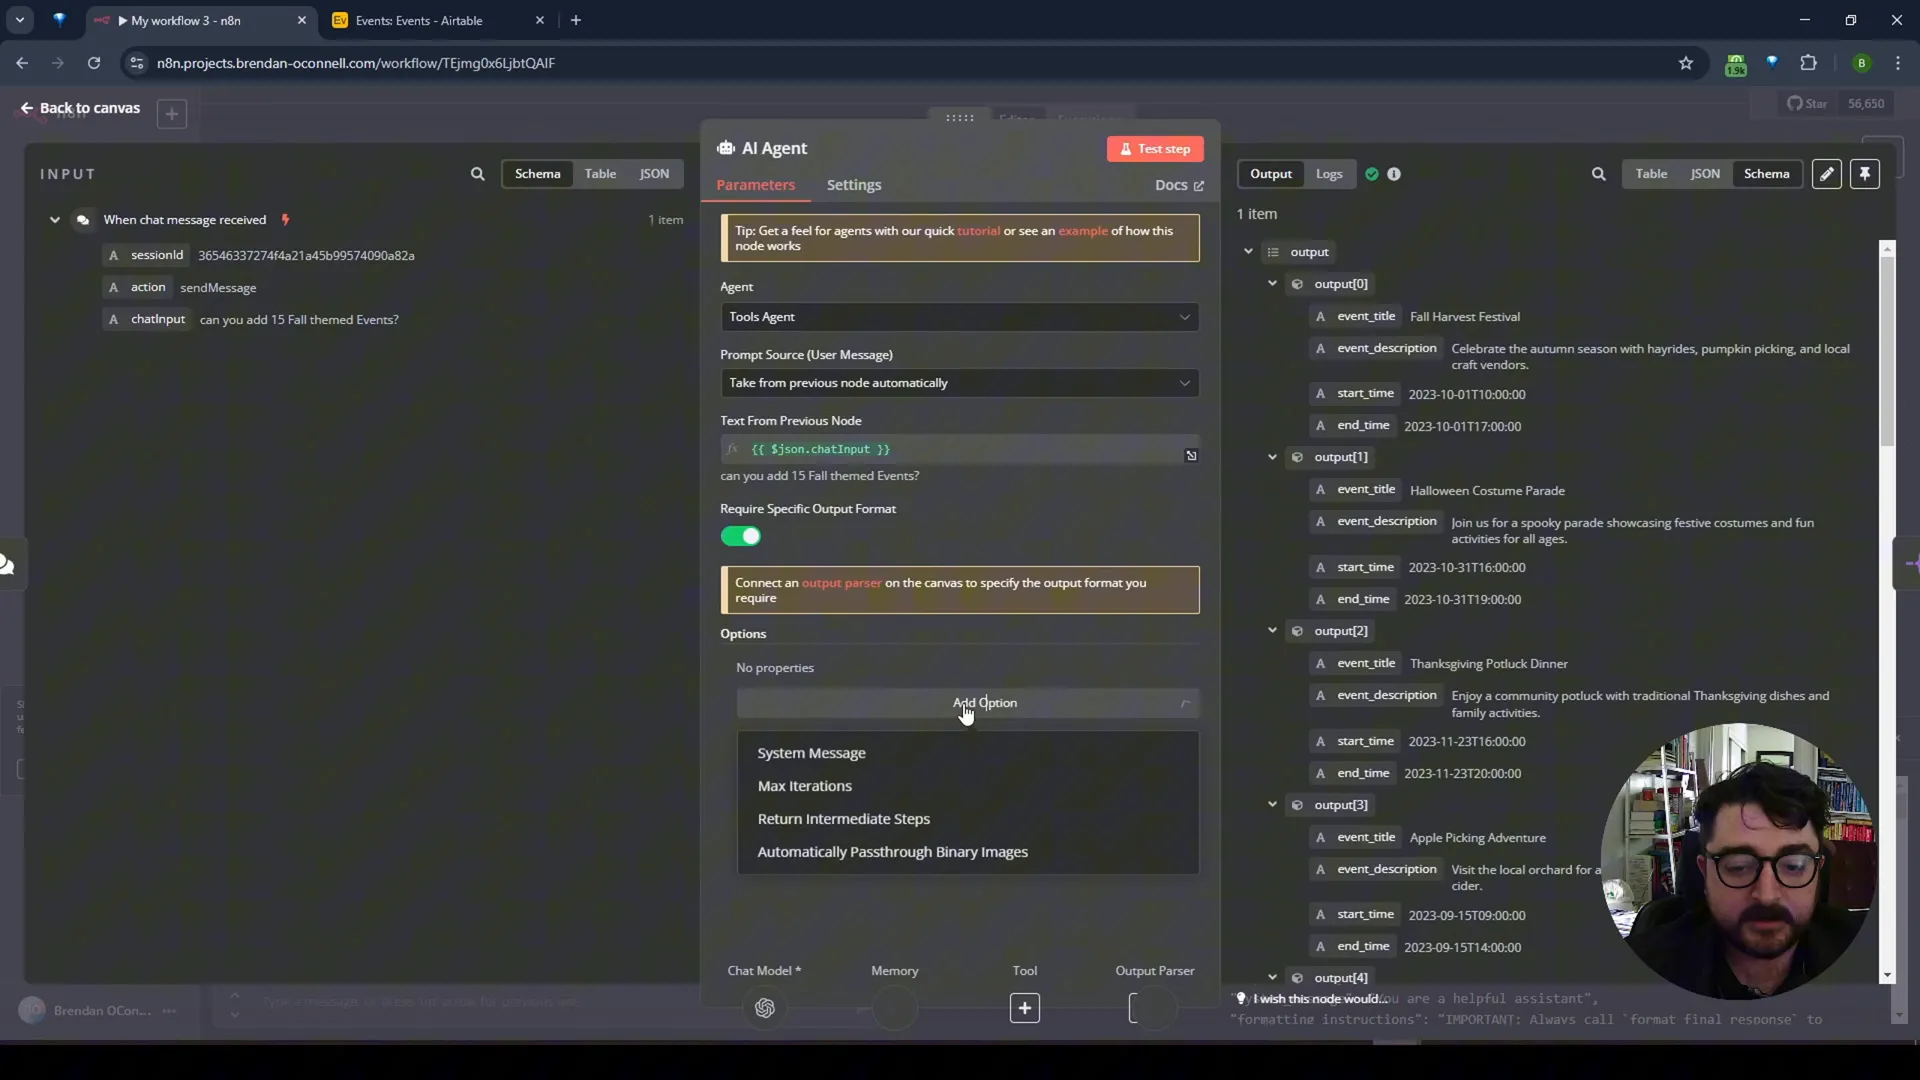Reload the browser page
Image resolution: width=1920 pixels, height=1080 pixels.
coord(94,63)
